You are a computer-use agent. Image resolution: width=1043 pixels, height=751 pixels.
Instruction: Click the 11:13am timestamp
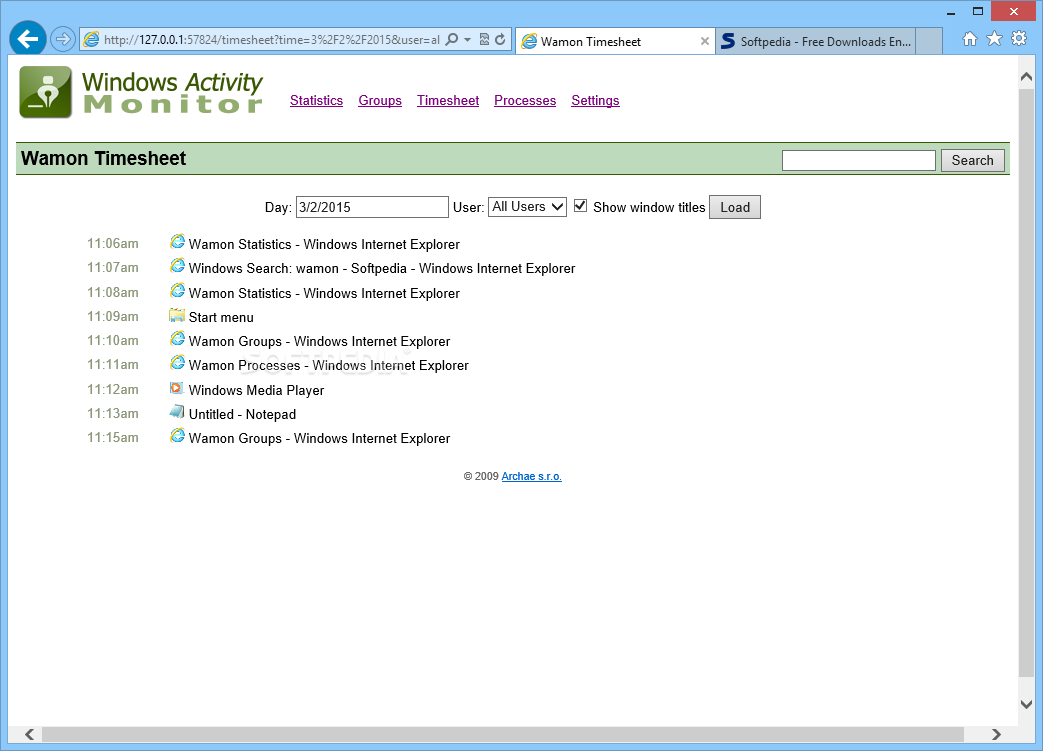[x=113, y=414]
